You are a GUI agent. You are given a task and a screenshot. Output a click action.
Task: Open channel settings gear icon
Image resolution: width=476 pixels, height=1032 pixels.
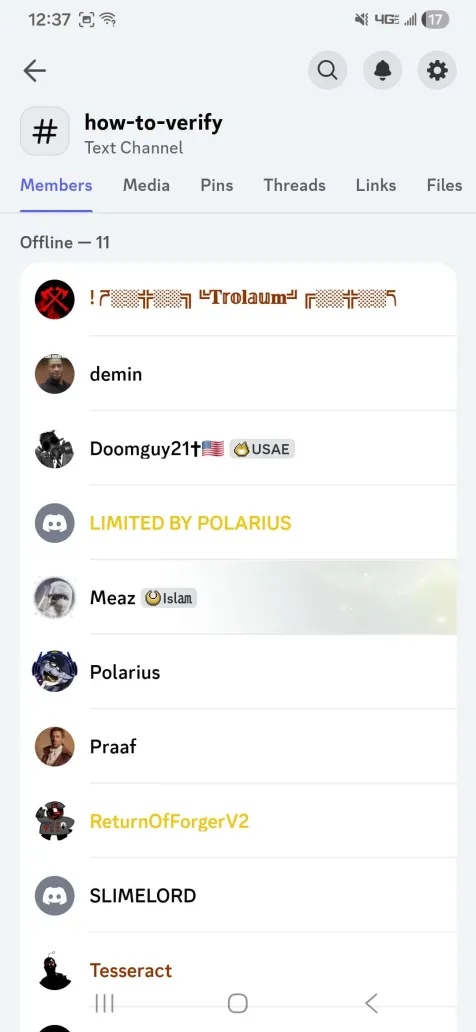[437, 70]
